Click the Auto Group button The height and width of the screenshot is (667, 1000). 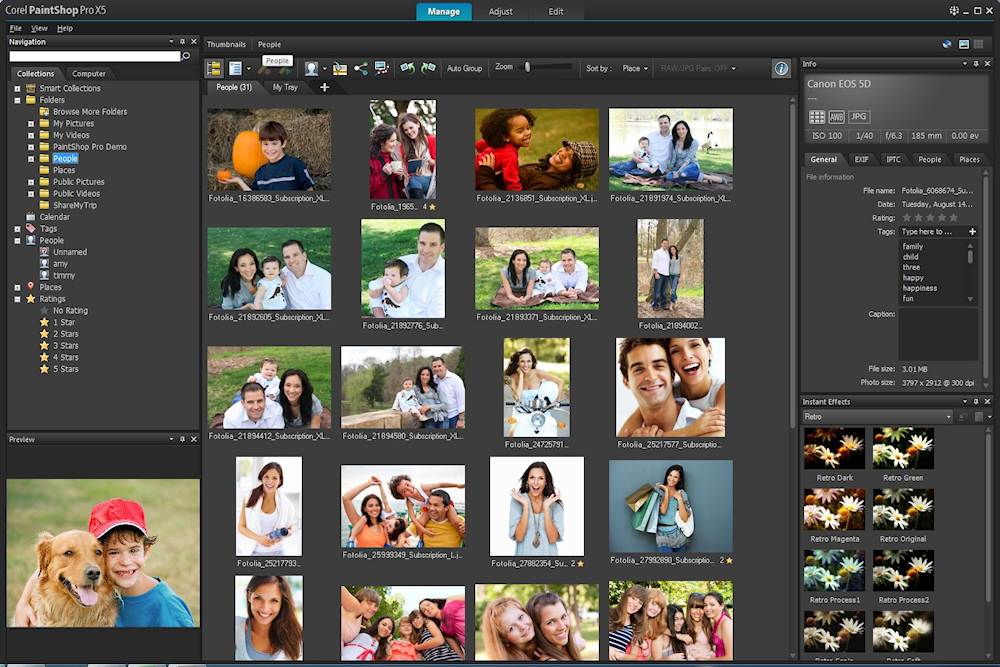click(464, 69)
